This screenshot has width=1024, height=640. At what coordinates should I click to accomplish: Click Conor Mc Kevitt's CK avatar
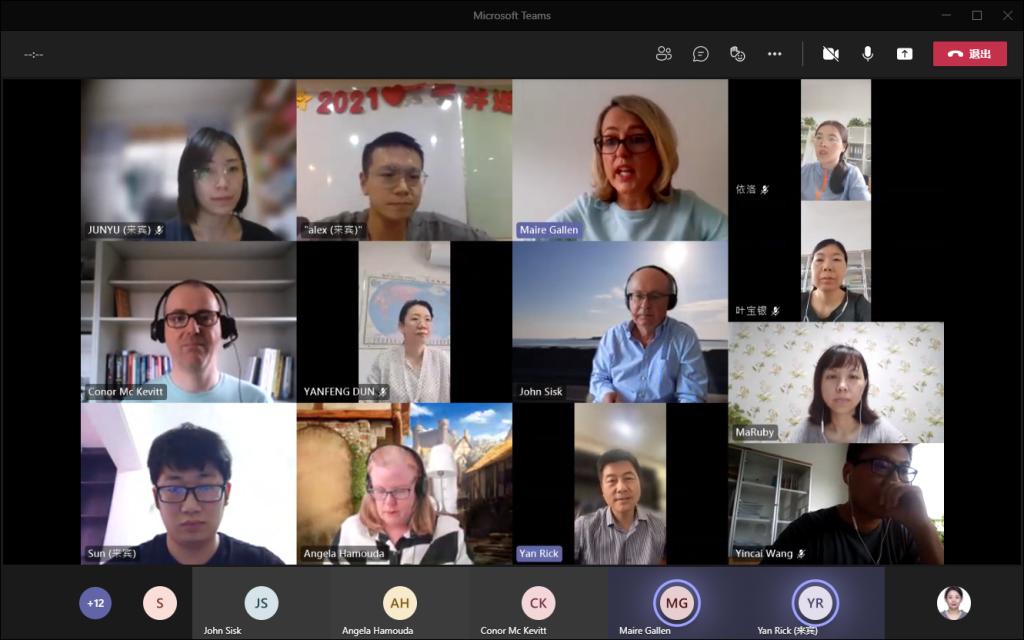click(x=538, y=603)
